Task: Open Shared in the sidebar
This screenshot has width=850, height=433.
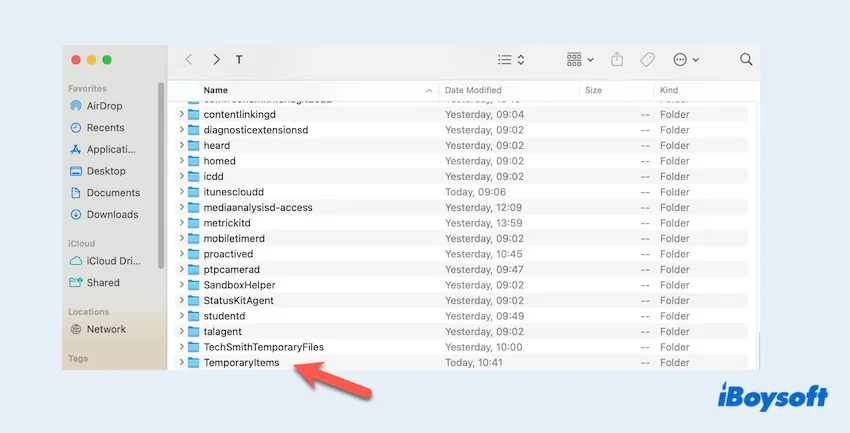Action: 94,282
